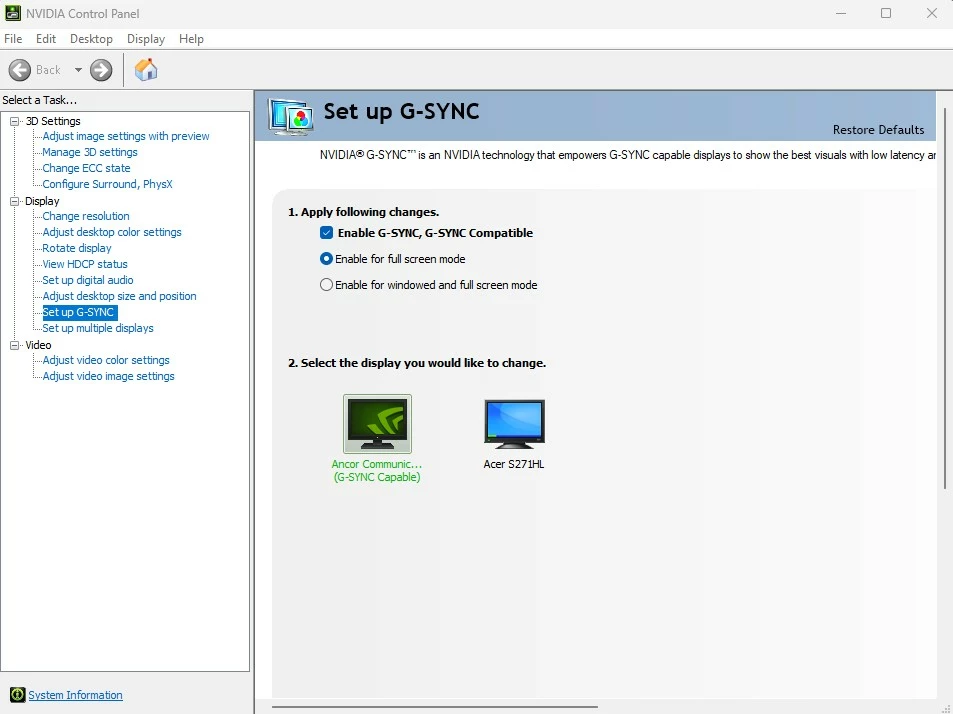Open Configure Surround, PhysX
The width and height of the screenshot is (953, 714).
(108, 184)
